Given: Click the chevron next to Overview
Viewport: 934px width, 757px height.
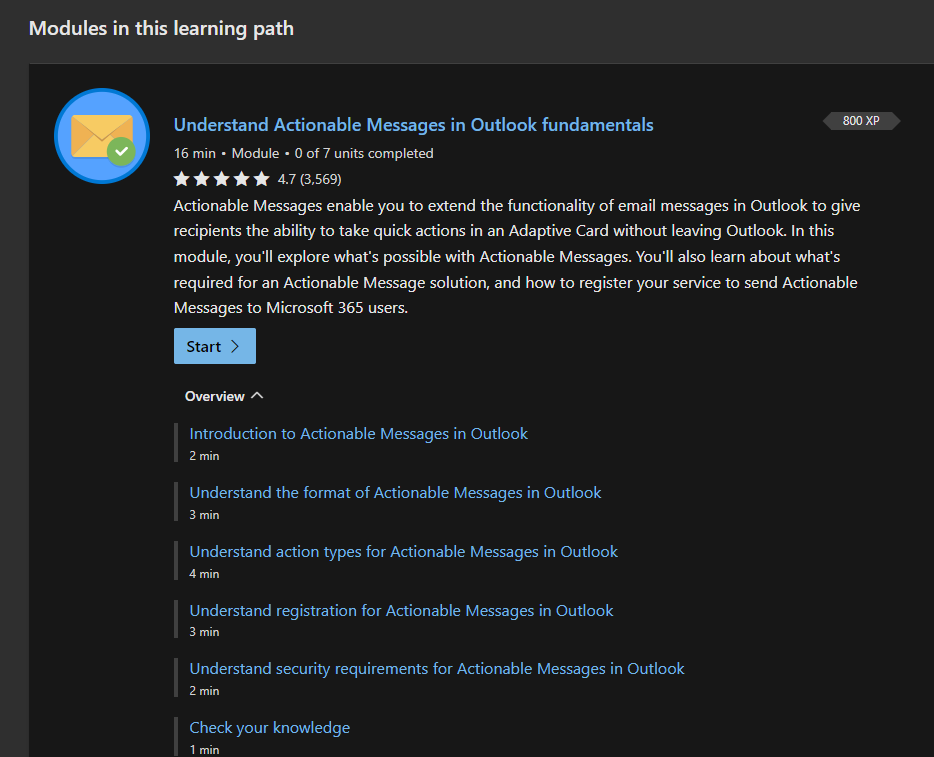Looking at the screenshot, I should (x=256, y=395).
